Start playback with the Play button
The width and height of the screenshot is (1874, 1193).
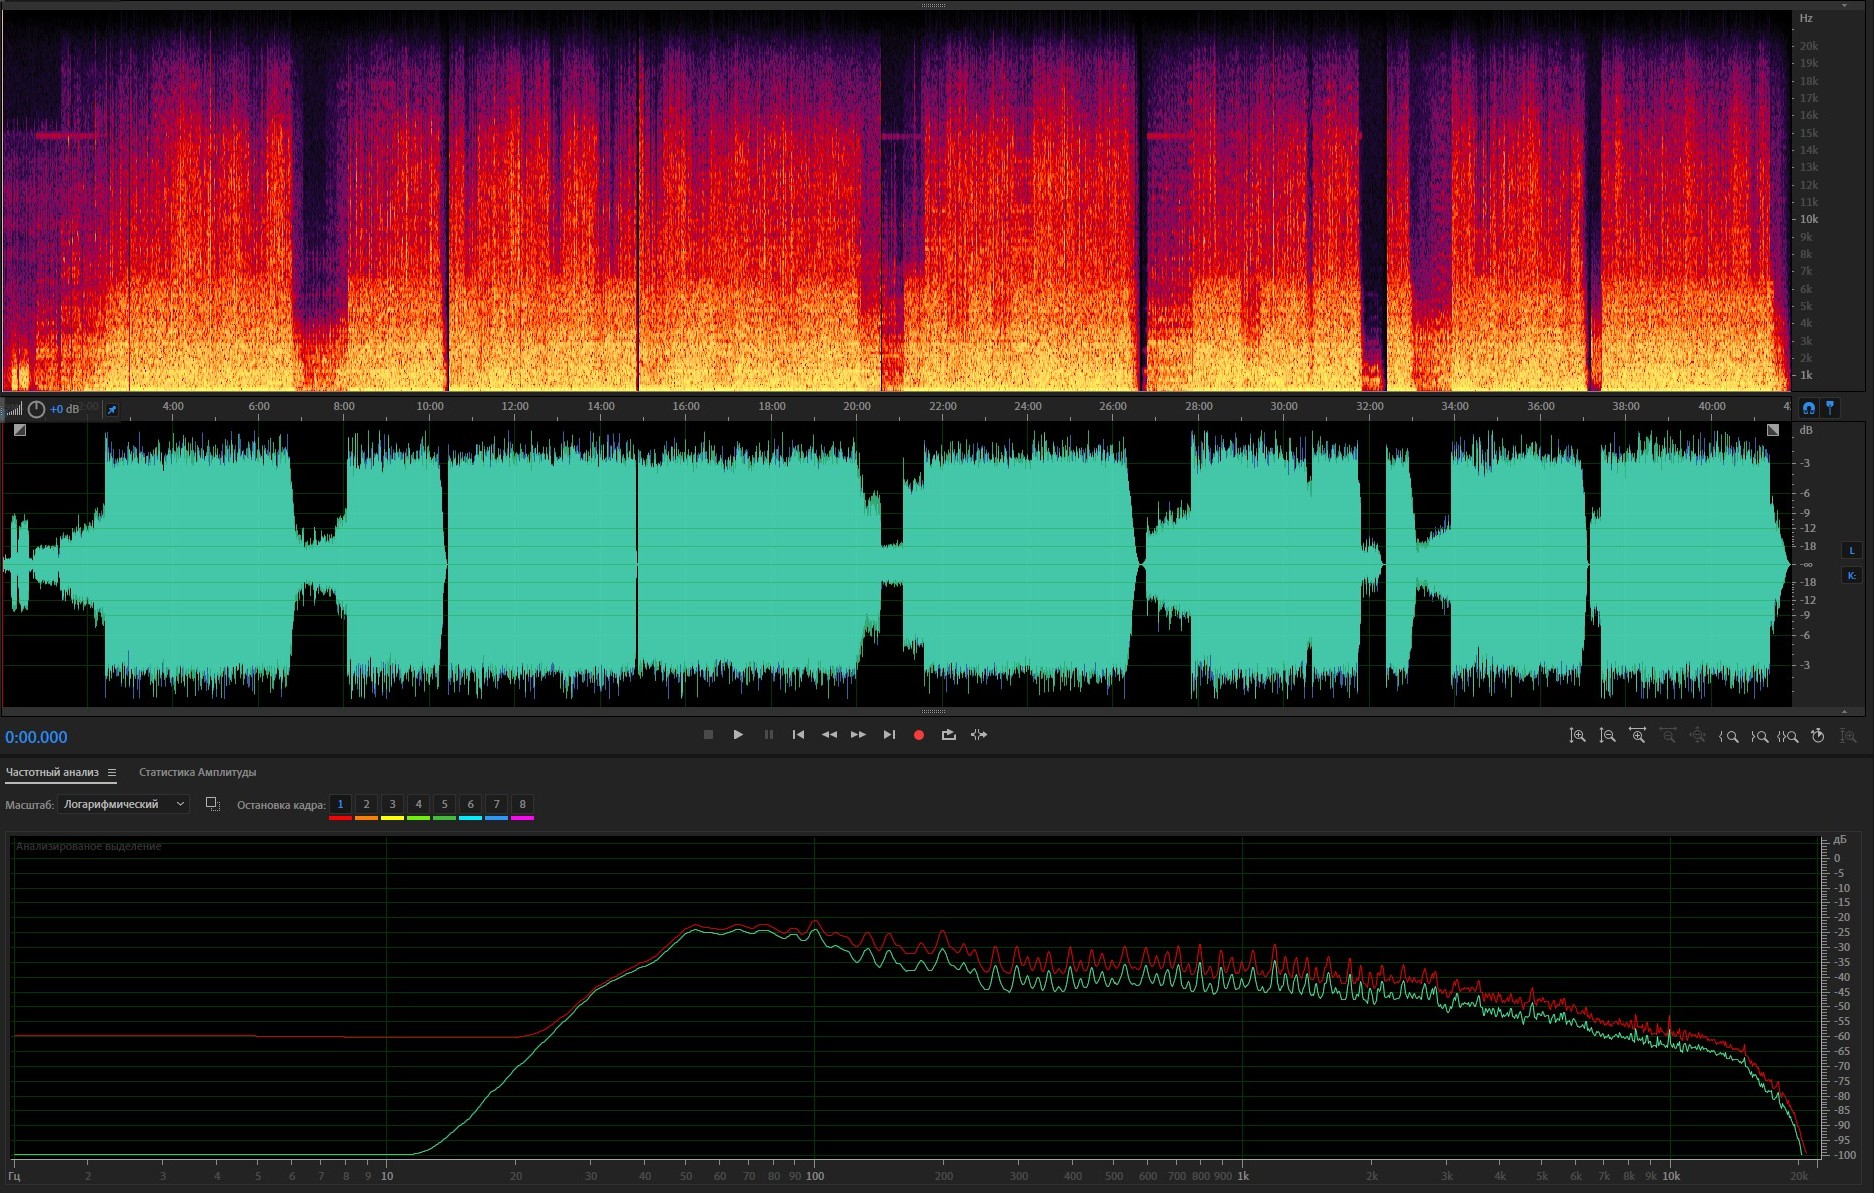(738, 735)
